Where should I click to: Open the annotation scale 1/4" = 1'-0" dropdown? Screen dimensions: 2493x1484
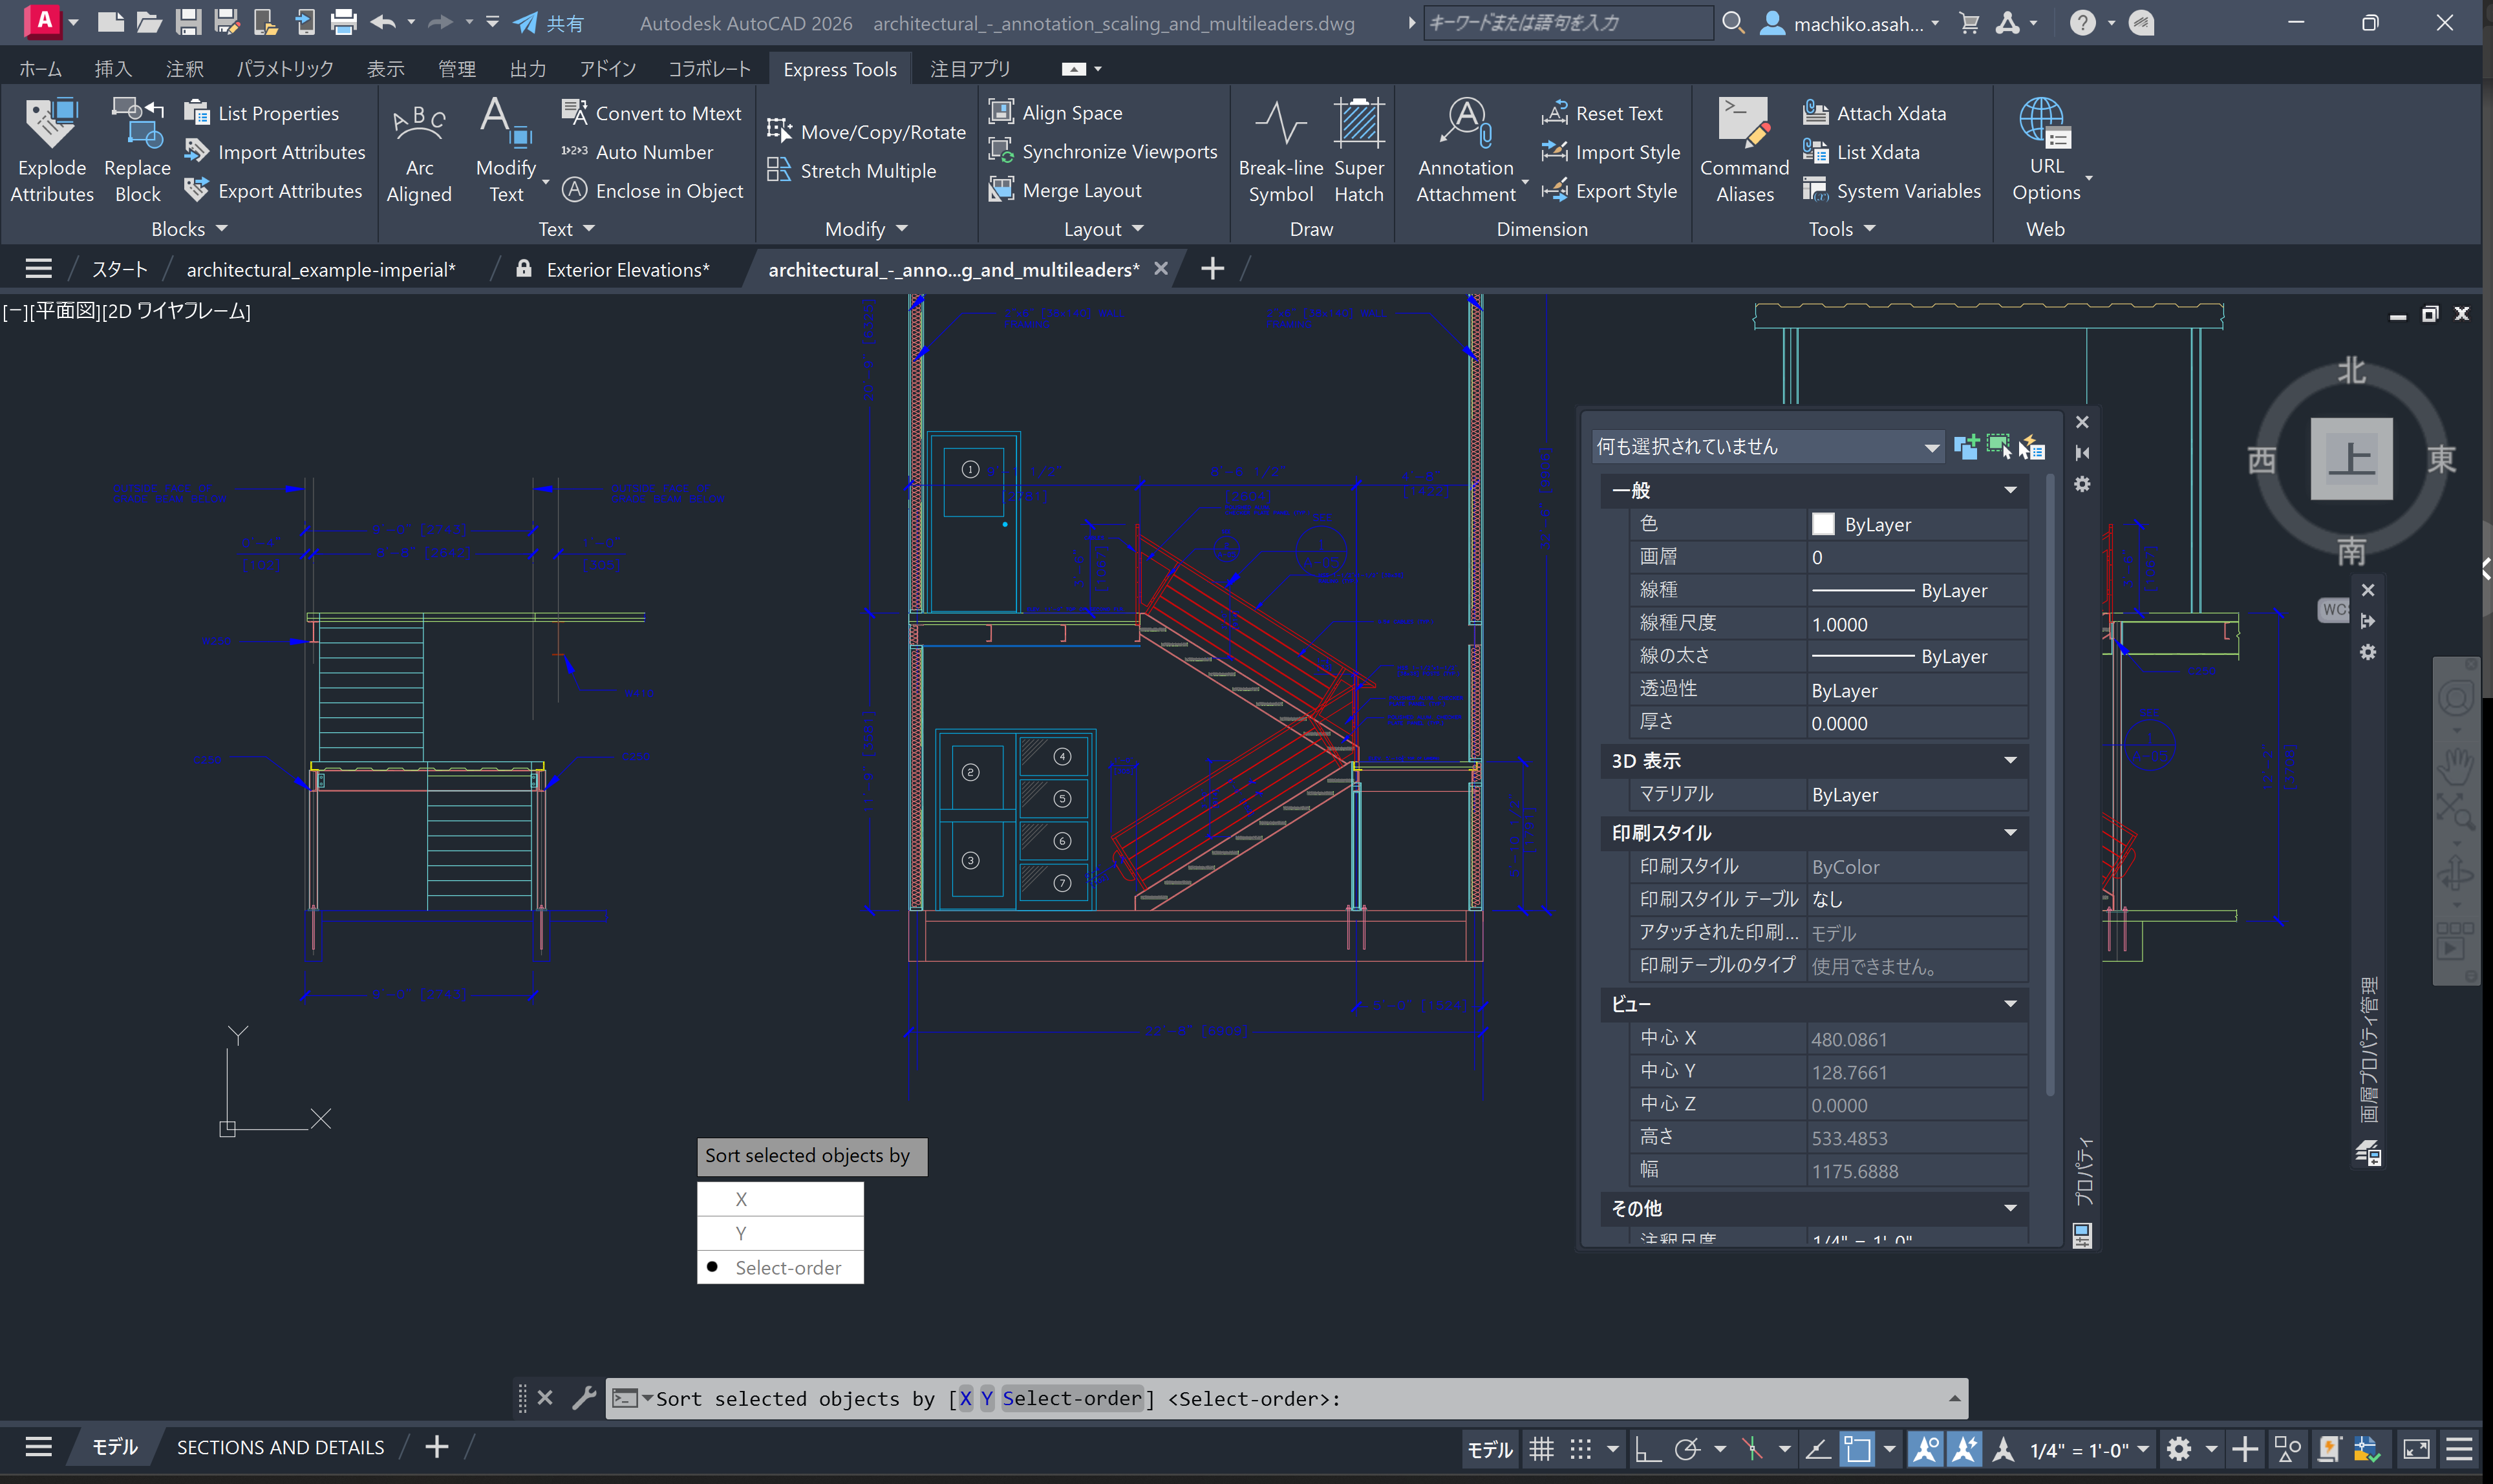click(2089, 1449)
